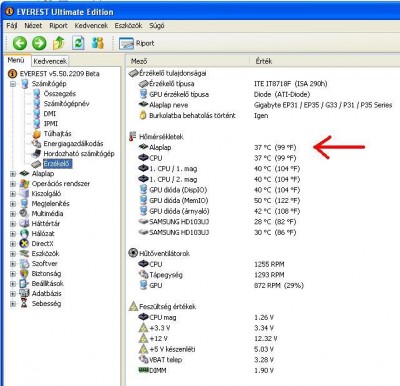Click the Hőmérsékletek thermometer icon

[x=133, y=136]
